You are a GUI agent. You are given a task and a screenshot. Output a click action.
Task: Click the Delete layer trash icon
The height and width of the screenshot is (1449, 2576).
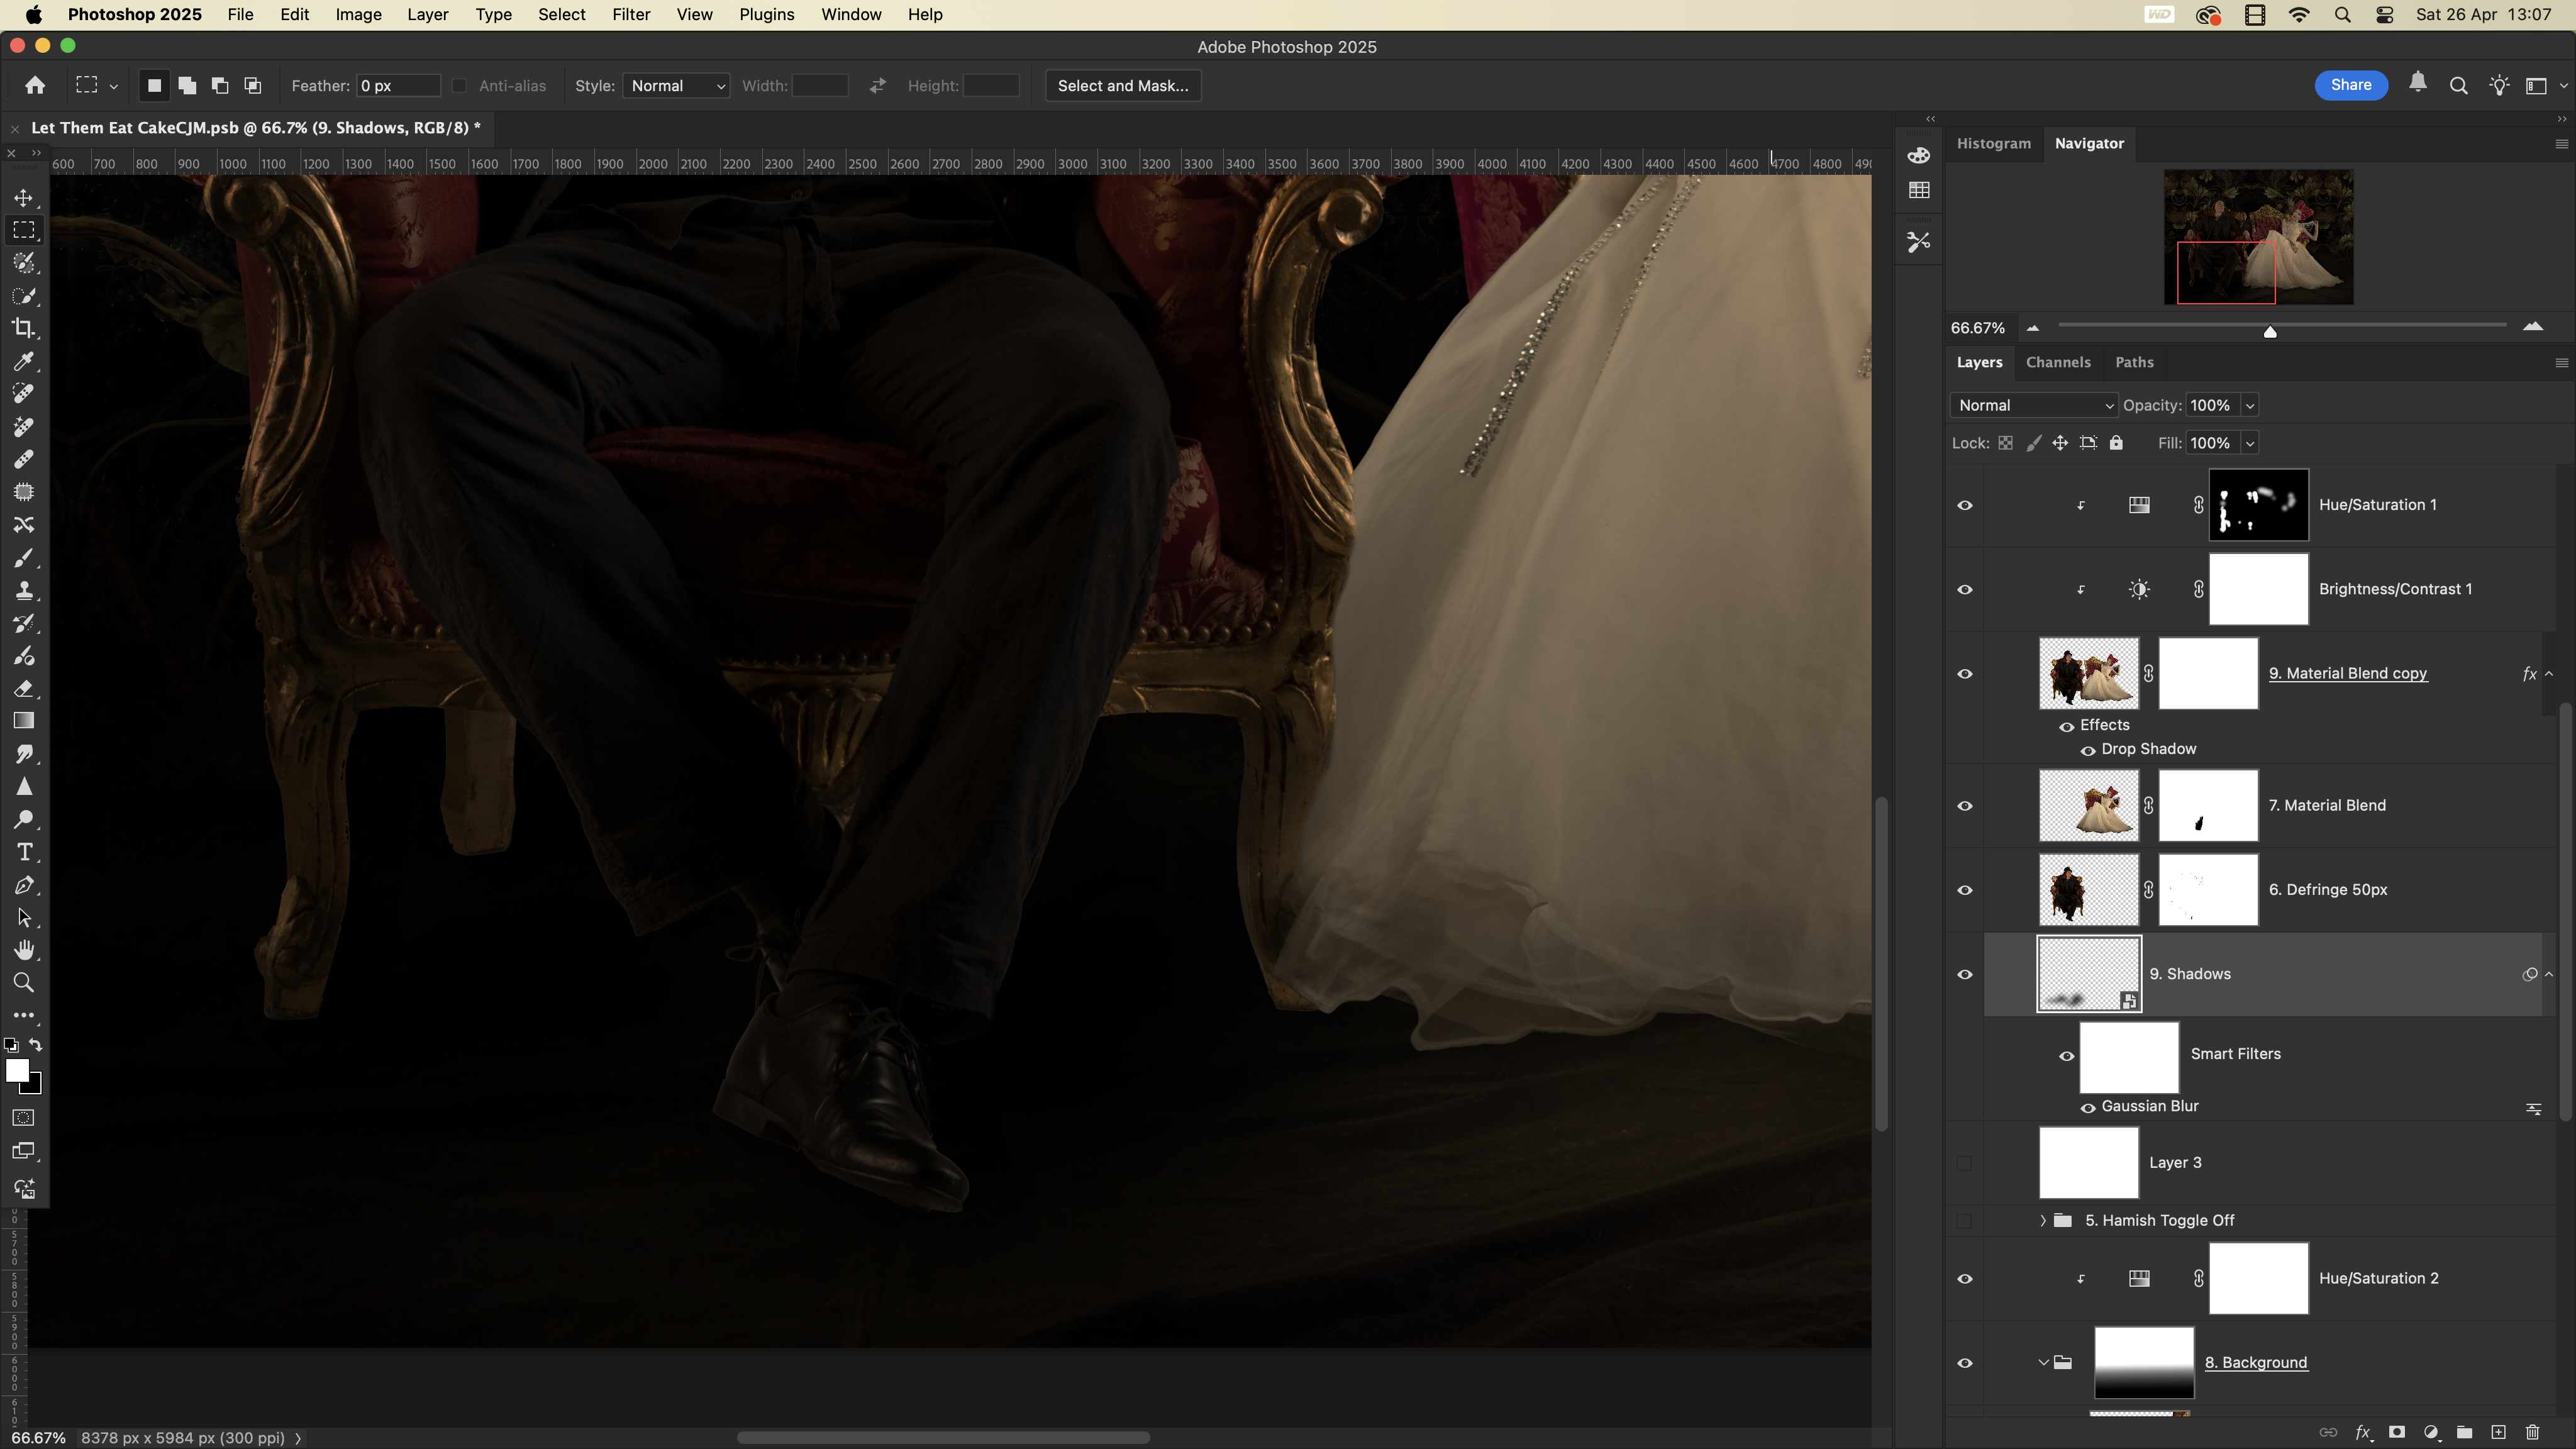pos(2532,1432)
